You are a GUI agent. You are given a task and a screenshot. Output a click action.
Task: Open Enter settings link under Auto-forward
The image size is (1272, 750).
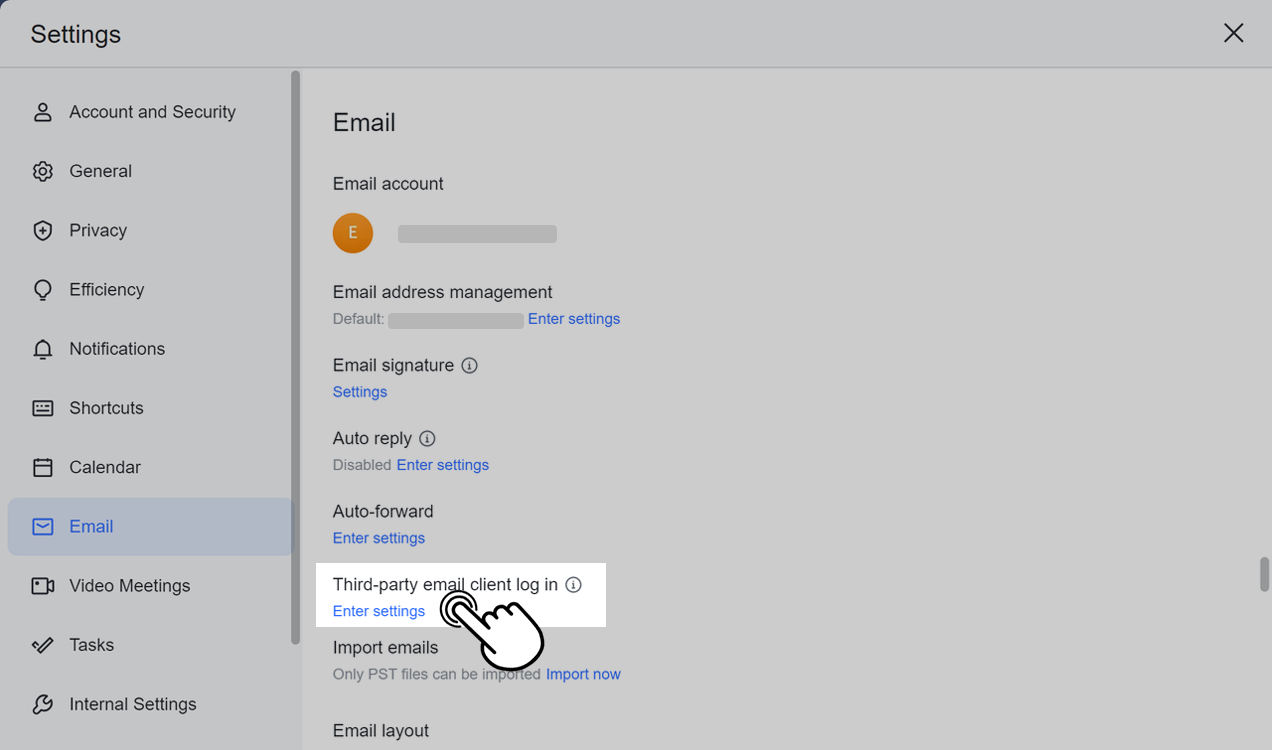coord(378,538)
